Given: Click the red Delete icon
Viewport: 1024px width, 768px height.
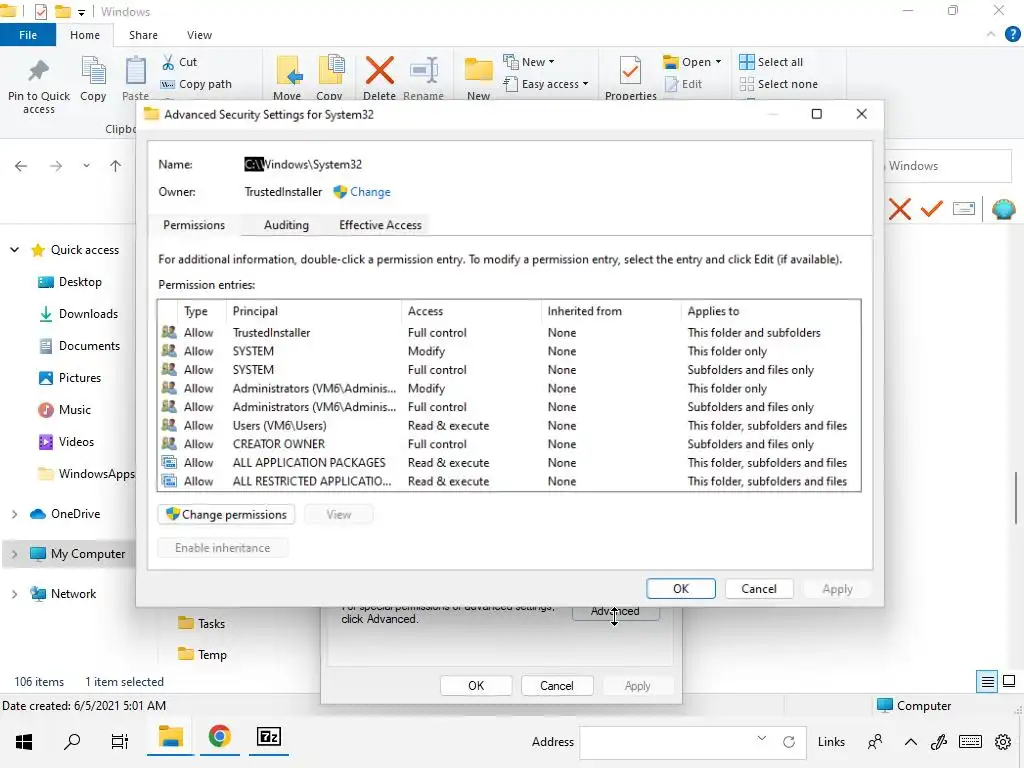Looking at the screenshot, I should coord(379,71).
